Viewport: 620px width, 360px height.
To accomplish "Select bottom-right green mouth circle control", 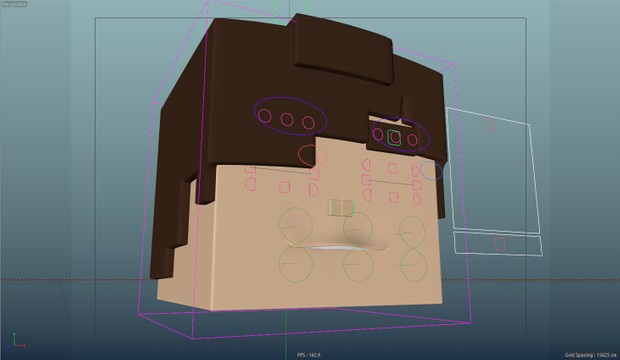I will coord(413,265).
